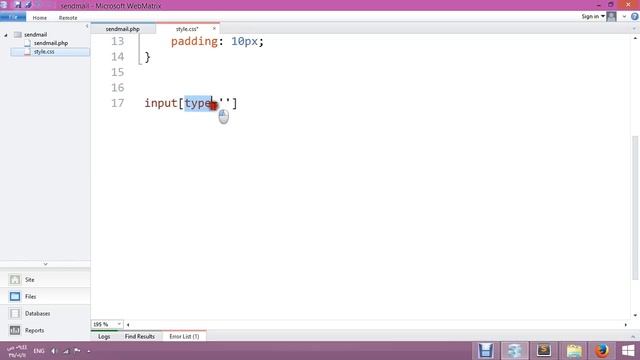Open the Find Results tab
The height and width of the screenshot is (360, 640).
(x=140, y=336)
